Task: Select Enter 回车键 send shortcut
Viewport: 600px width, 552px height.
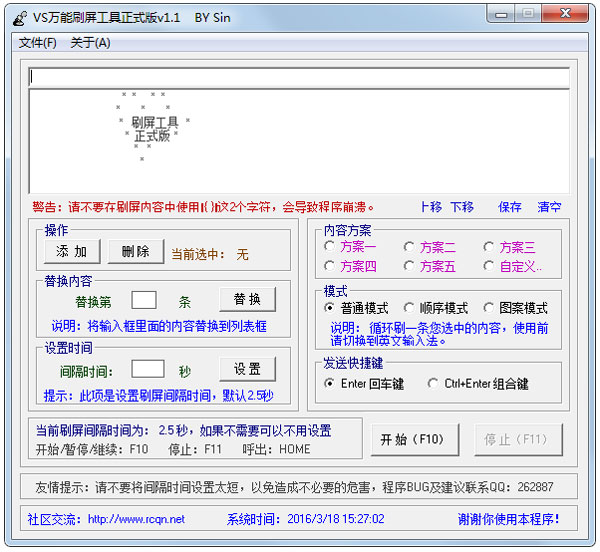Action: pyautogui.click(x=364, y=383)
